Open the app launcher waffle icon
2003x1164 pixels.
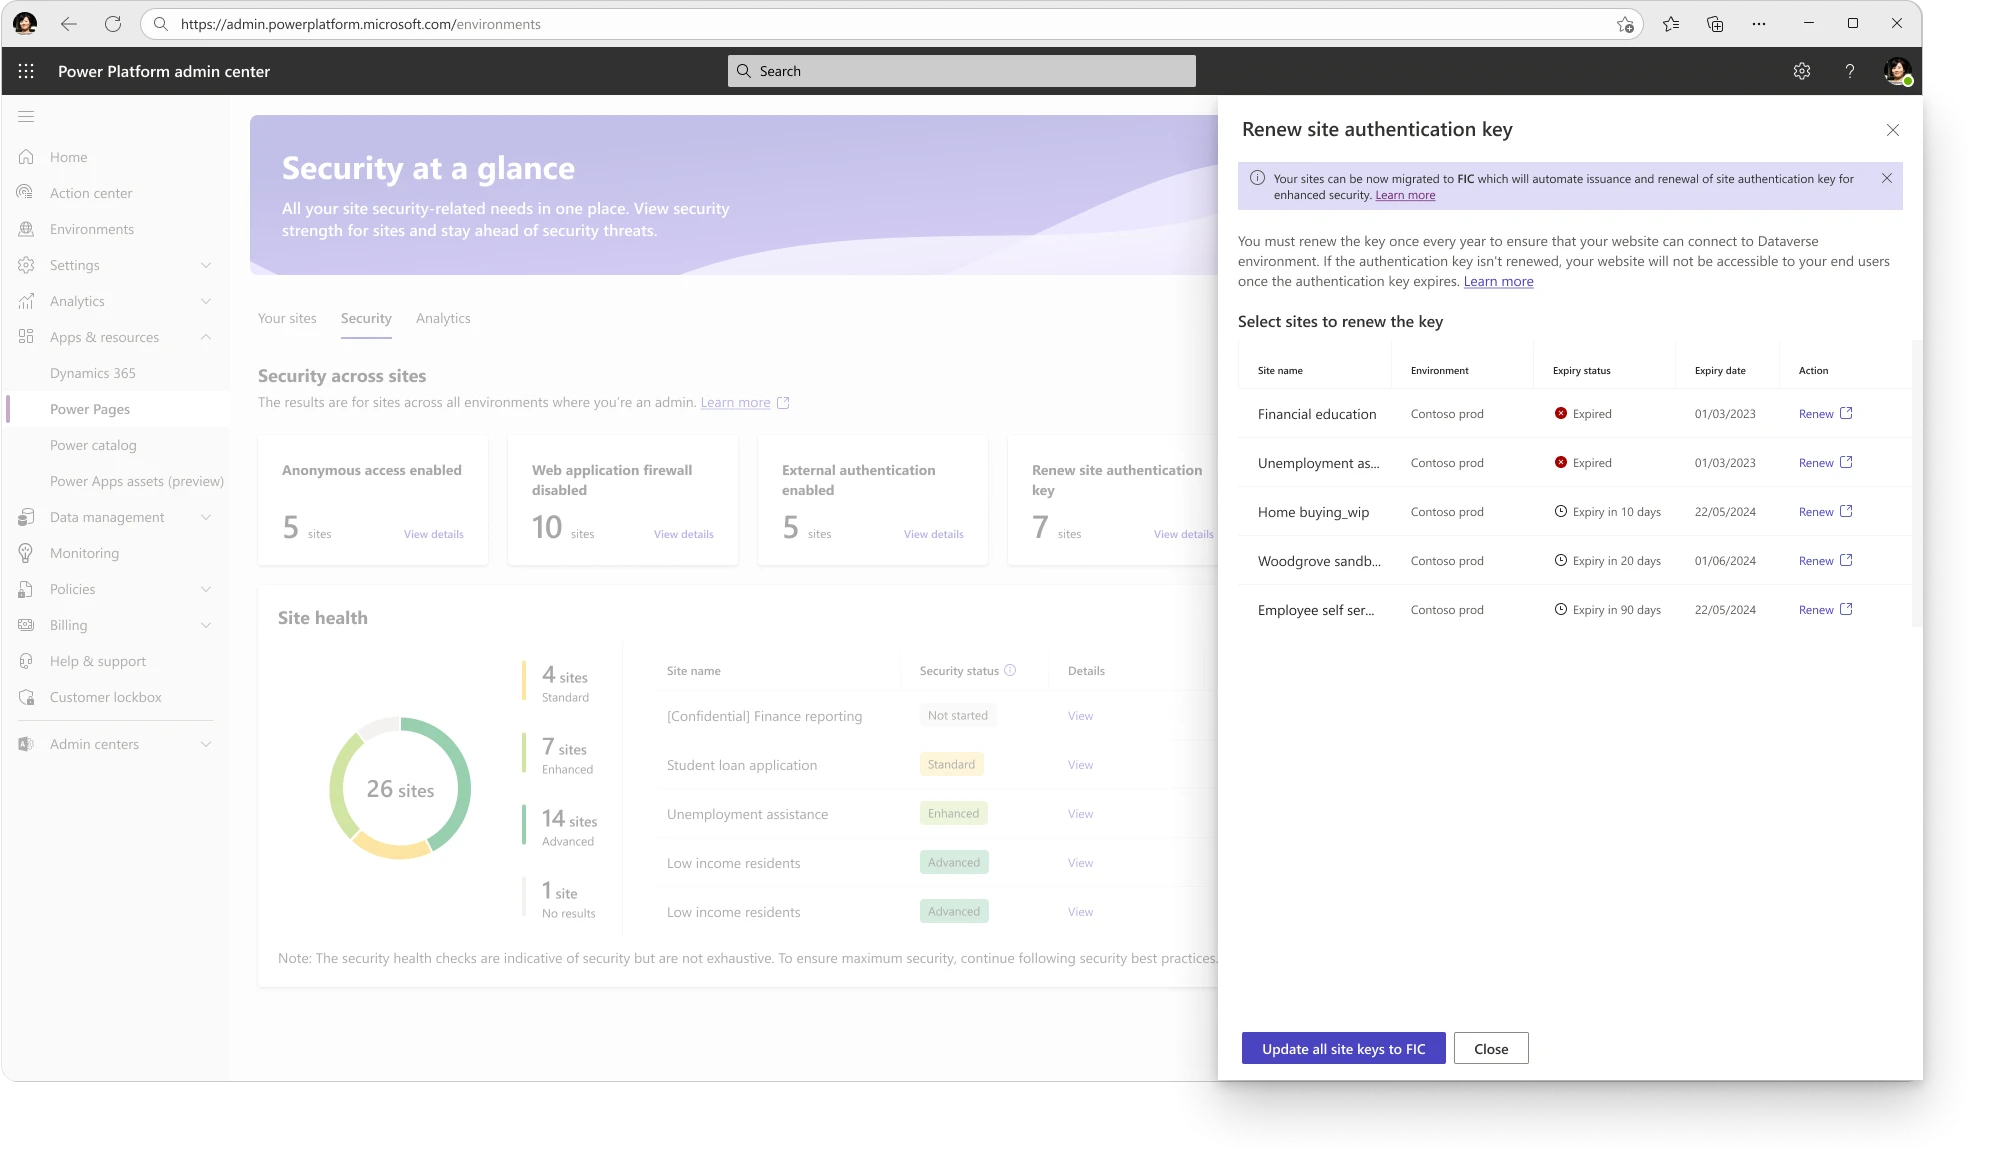(x=26, y=71)
